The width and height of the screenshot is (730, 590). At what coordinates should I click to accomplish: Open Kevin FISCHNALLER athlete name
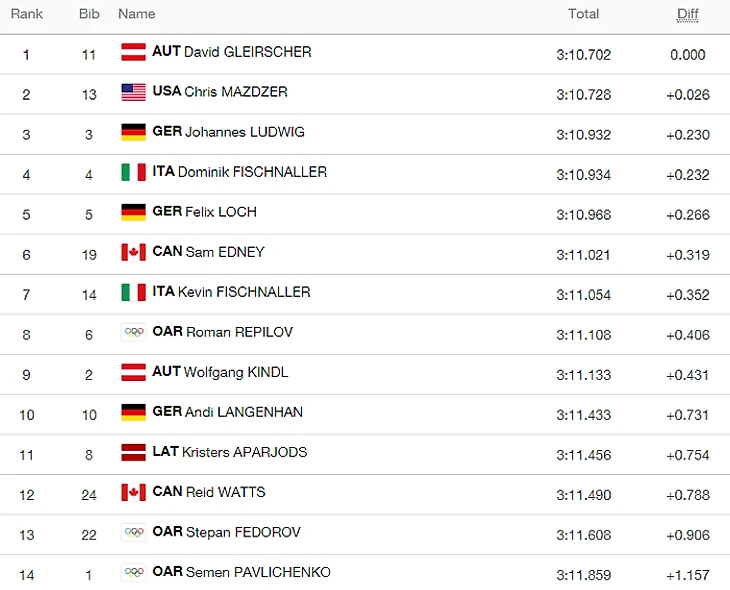(x=244, y=292)
